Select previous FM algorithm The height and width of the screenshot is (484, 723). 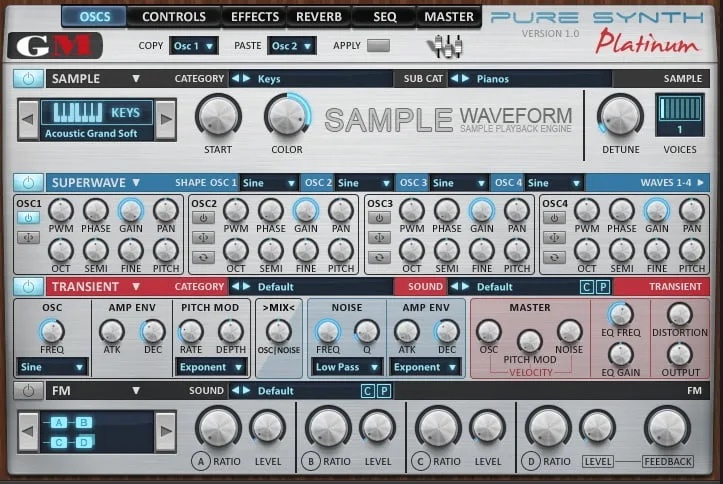28,431
